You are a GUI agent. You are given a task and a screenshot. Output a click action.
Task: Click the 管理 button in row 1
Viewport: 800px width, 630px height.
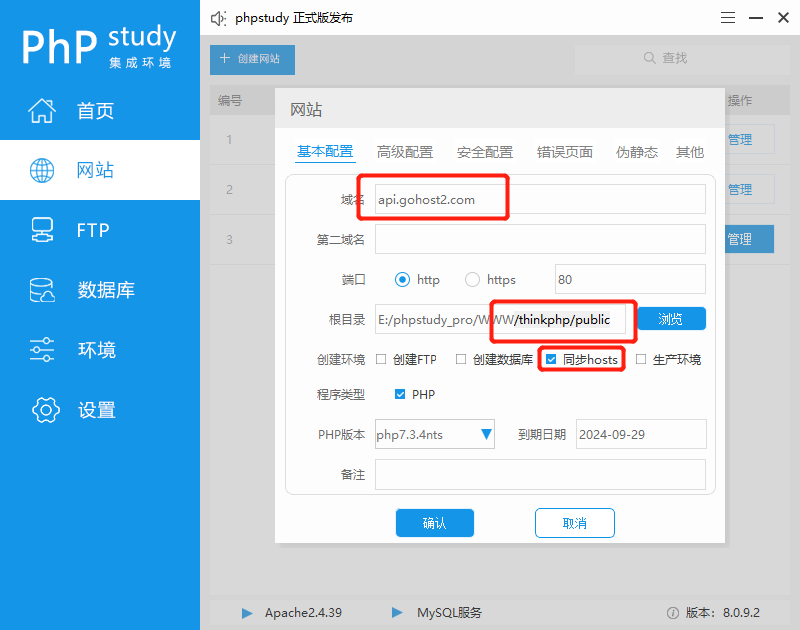(749, 139)
